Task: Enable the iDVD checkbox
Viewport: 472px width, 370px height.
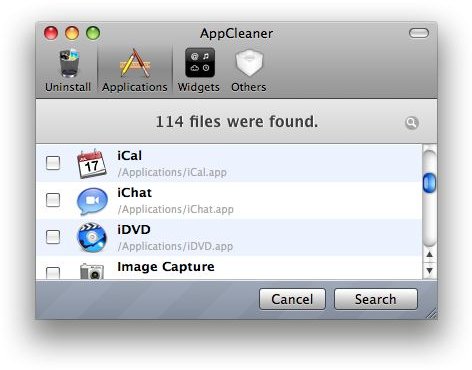Action: pos(53,237)
